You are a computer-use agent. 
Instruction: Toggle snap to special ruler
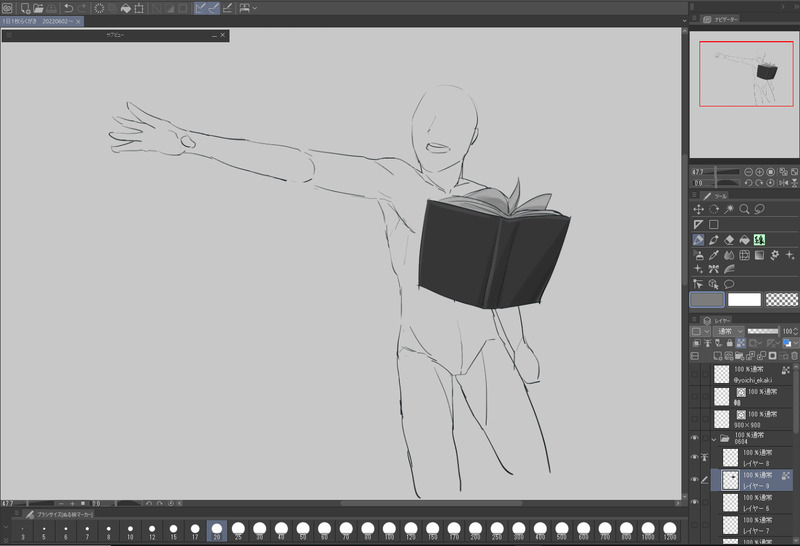point(214,8)
